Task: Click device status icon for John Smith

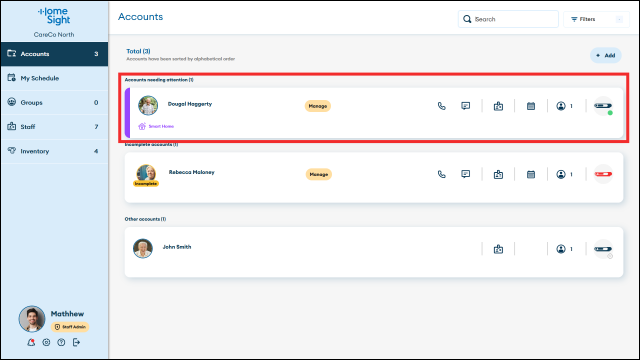Action: (x=603, y=249)
